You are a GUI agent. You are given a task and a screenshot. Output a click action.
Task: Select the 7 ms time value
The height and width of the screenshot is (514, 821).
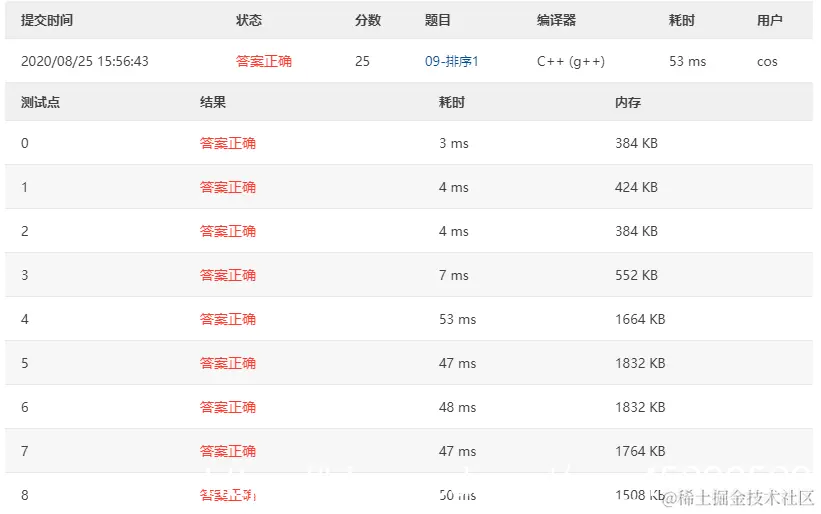click(x=454, y=275)
